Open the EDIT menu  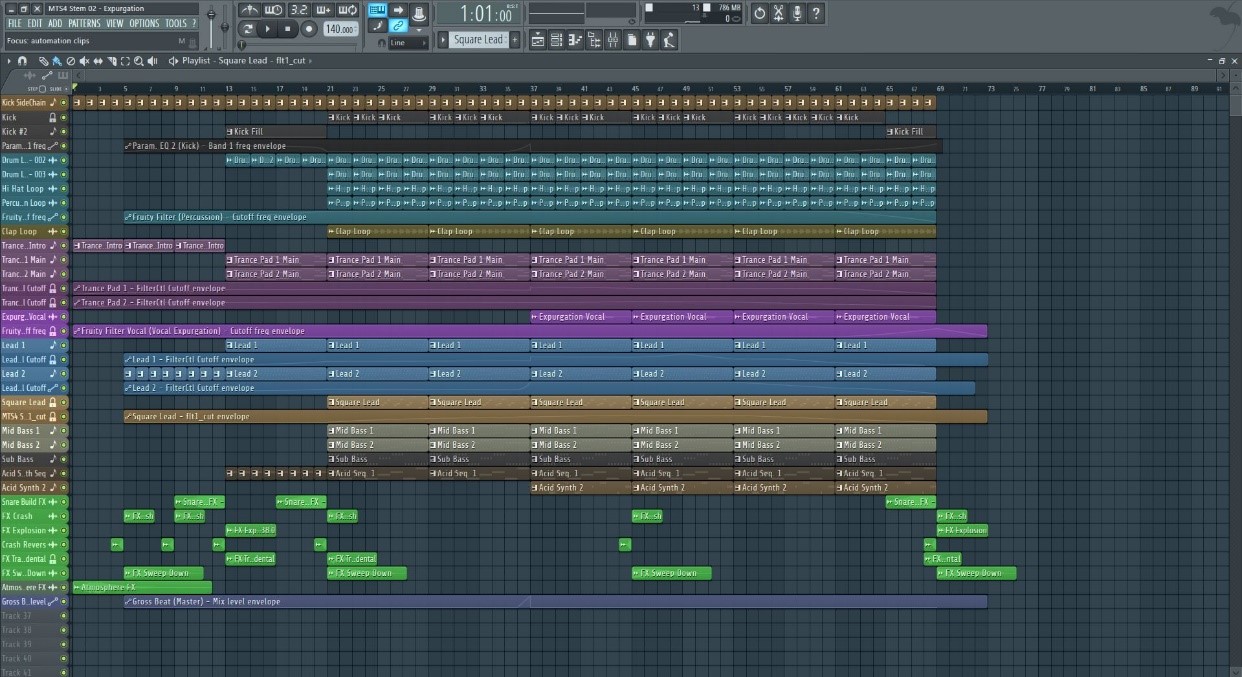pyautogui.click(x=35, y=23)
